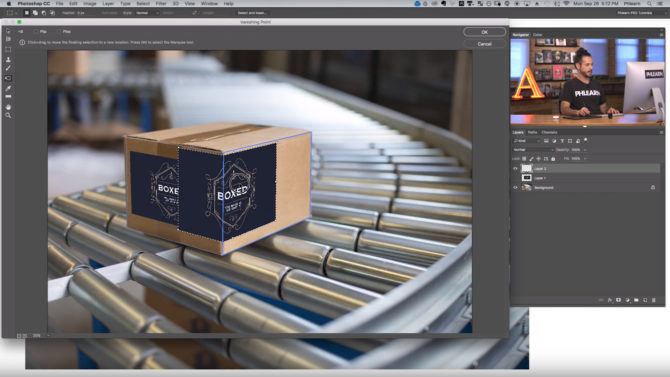Viewport: 670px width, 377px height.
Task: Open the Filter menu
Action: point(161,3)
